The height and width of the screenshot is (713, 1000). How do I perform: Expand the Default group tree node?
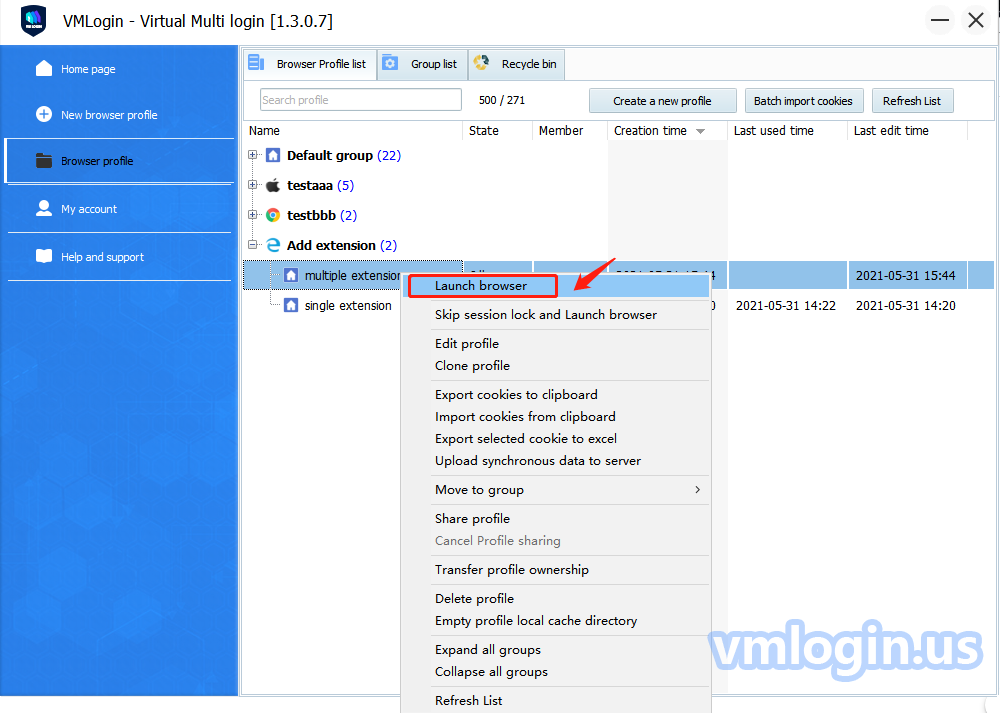(x=253, y=155)
